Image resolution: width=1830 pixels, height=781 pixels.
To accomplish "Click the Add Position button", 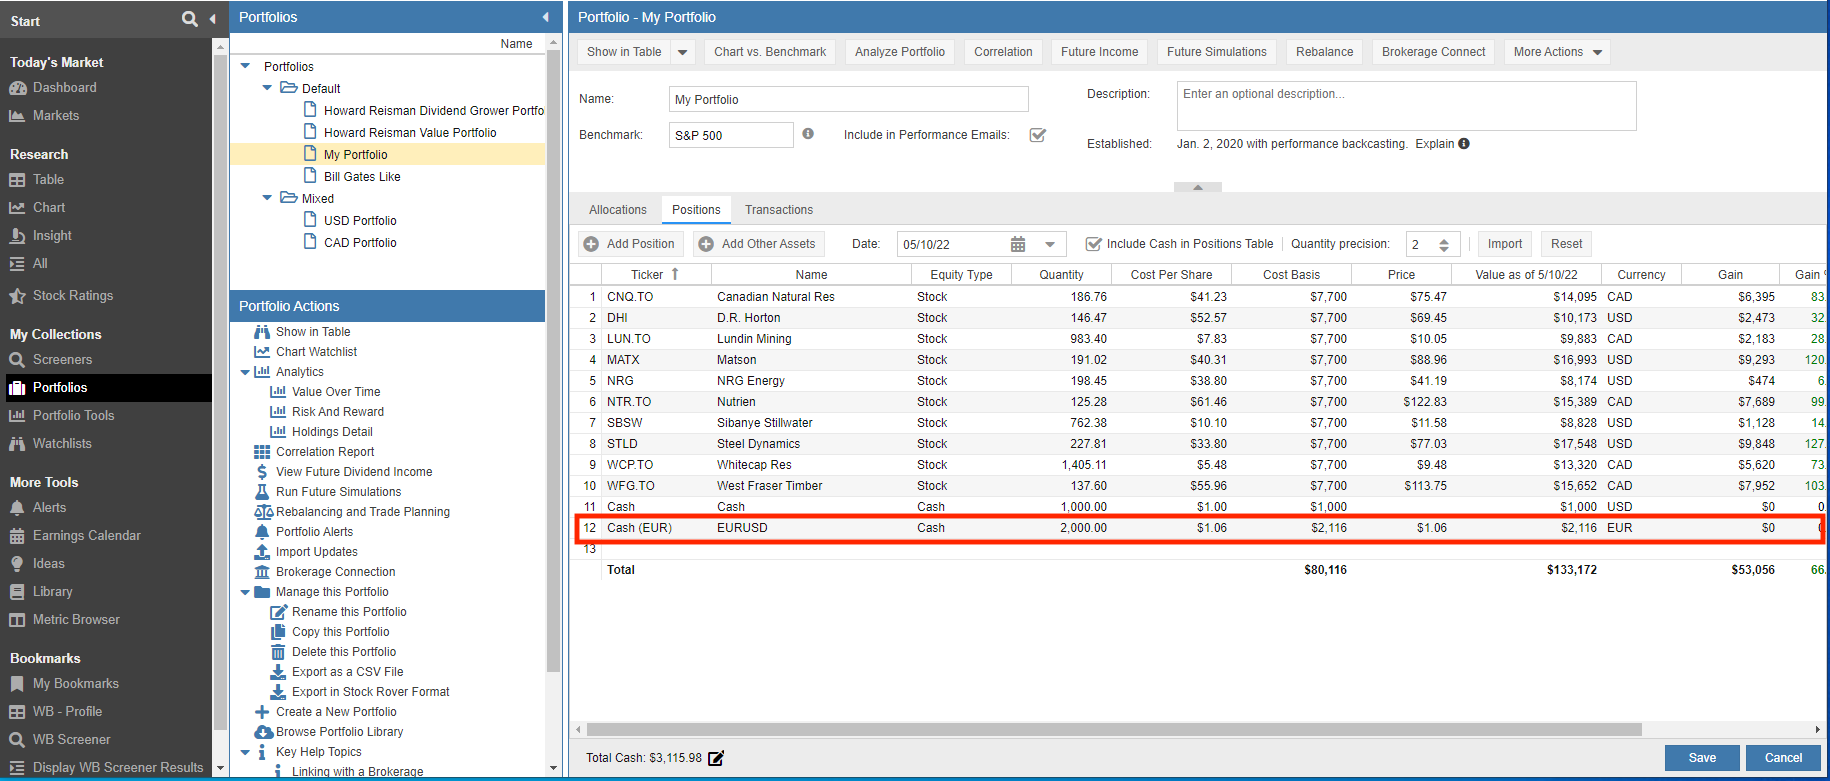I will pyautogui.click(x=630, y=244).
